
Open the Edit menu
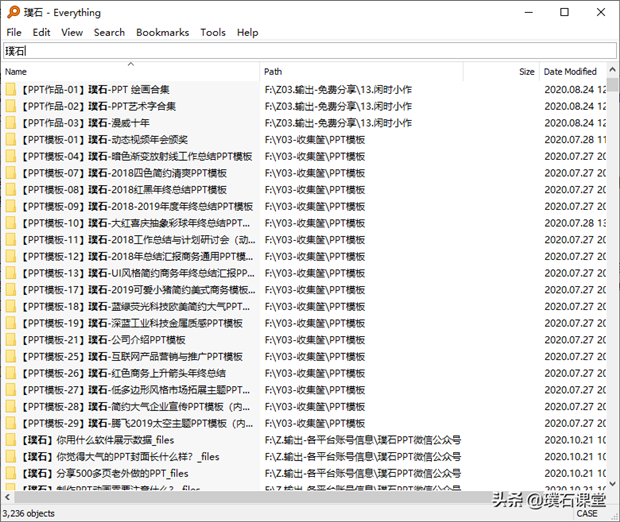tap(41, 32)
